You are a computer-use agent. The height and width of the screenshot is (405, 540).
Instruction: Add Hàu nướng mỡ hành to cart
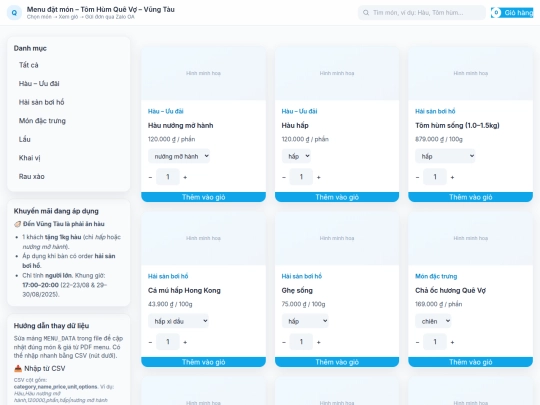[204, 197]
